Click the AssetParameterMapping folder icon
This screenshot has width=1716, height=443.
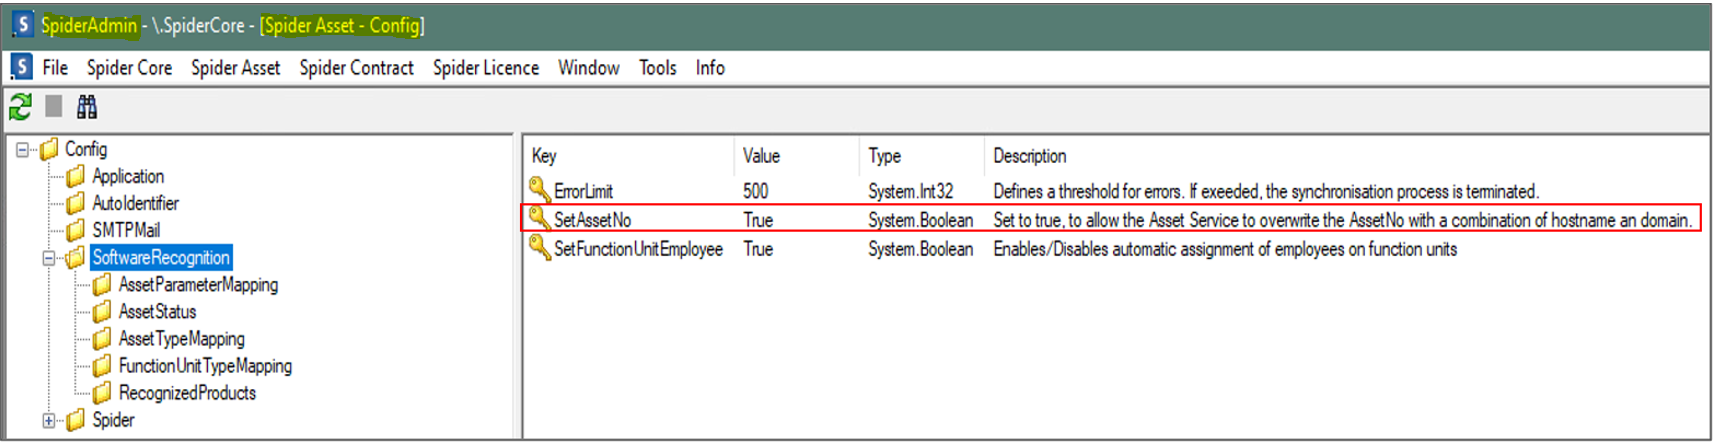(103, 285)
